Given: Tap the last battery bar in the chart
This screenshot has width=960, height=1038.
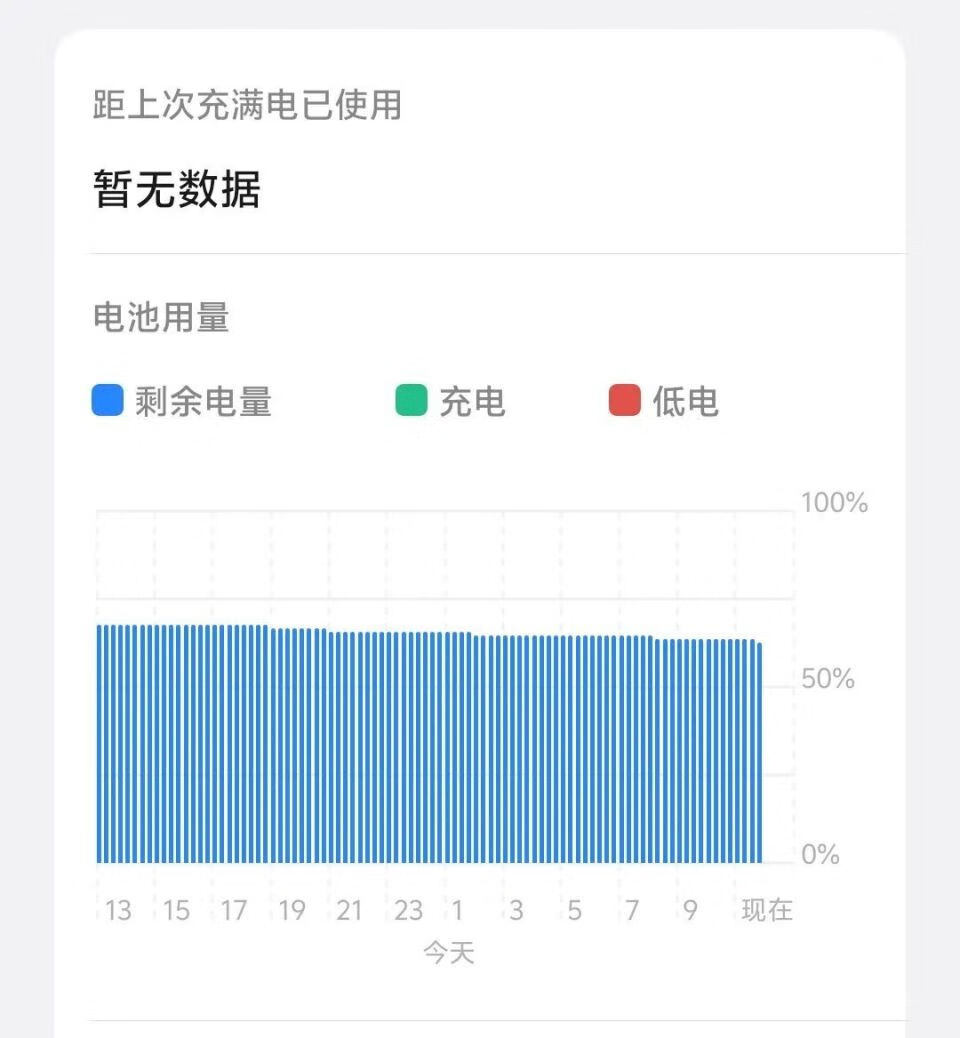Looking at the screenshot, I should (760, 750).
